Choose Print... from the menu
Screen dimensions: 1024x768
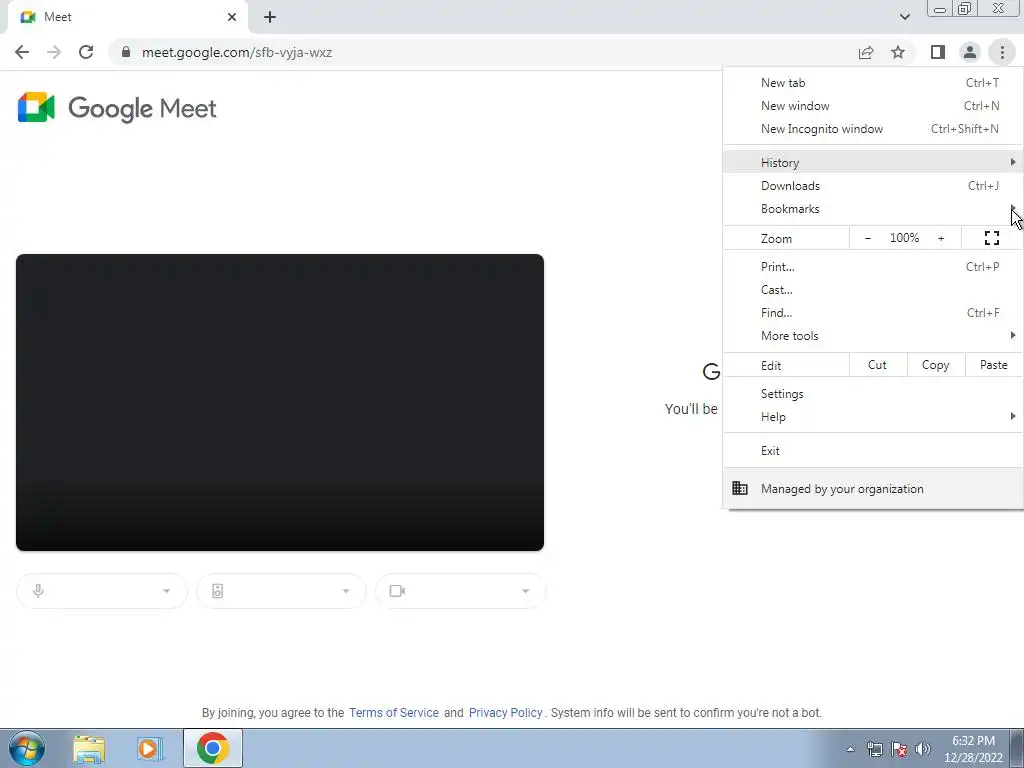click(x=872, y=266)
